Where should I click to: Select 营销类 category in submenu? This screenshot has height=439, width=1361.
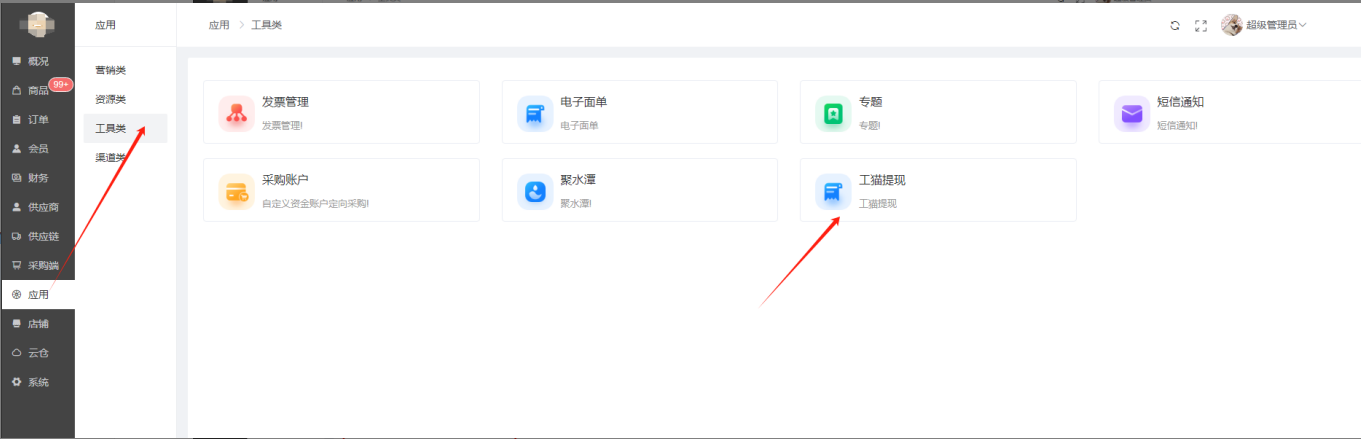click(x=110, y=70)
